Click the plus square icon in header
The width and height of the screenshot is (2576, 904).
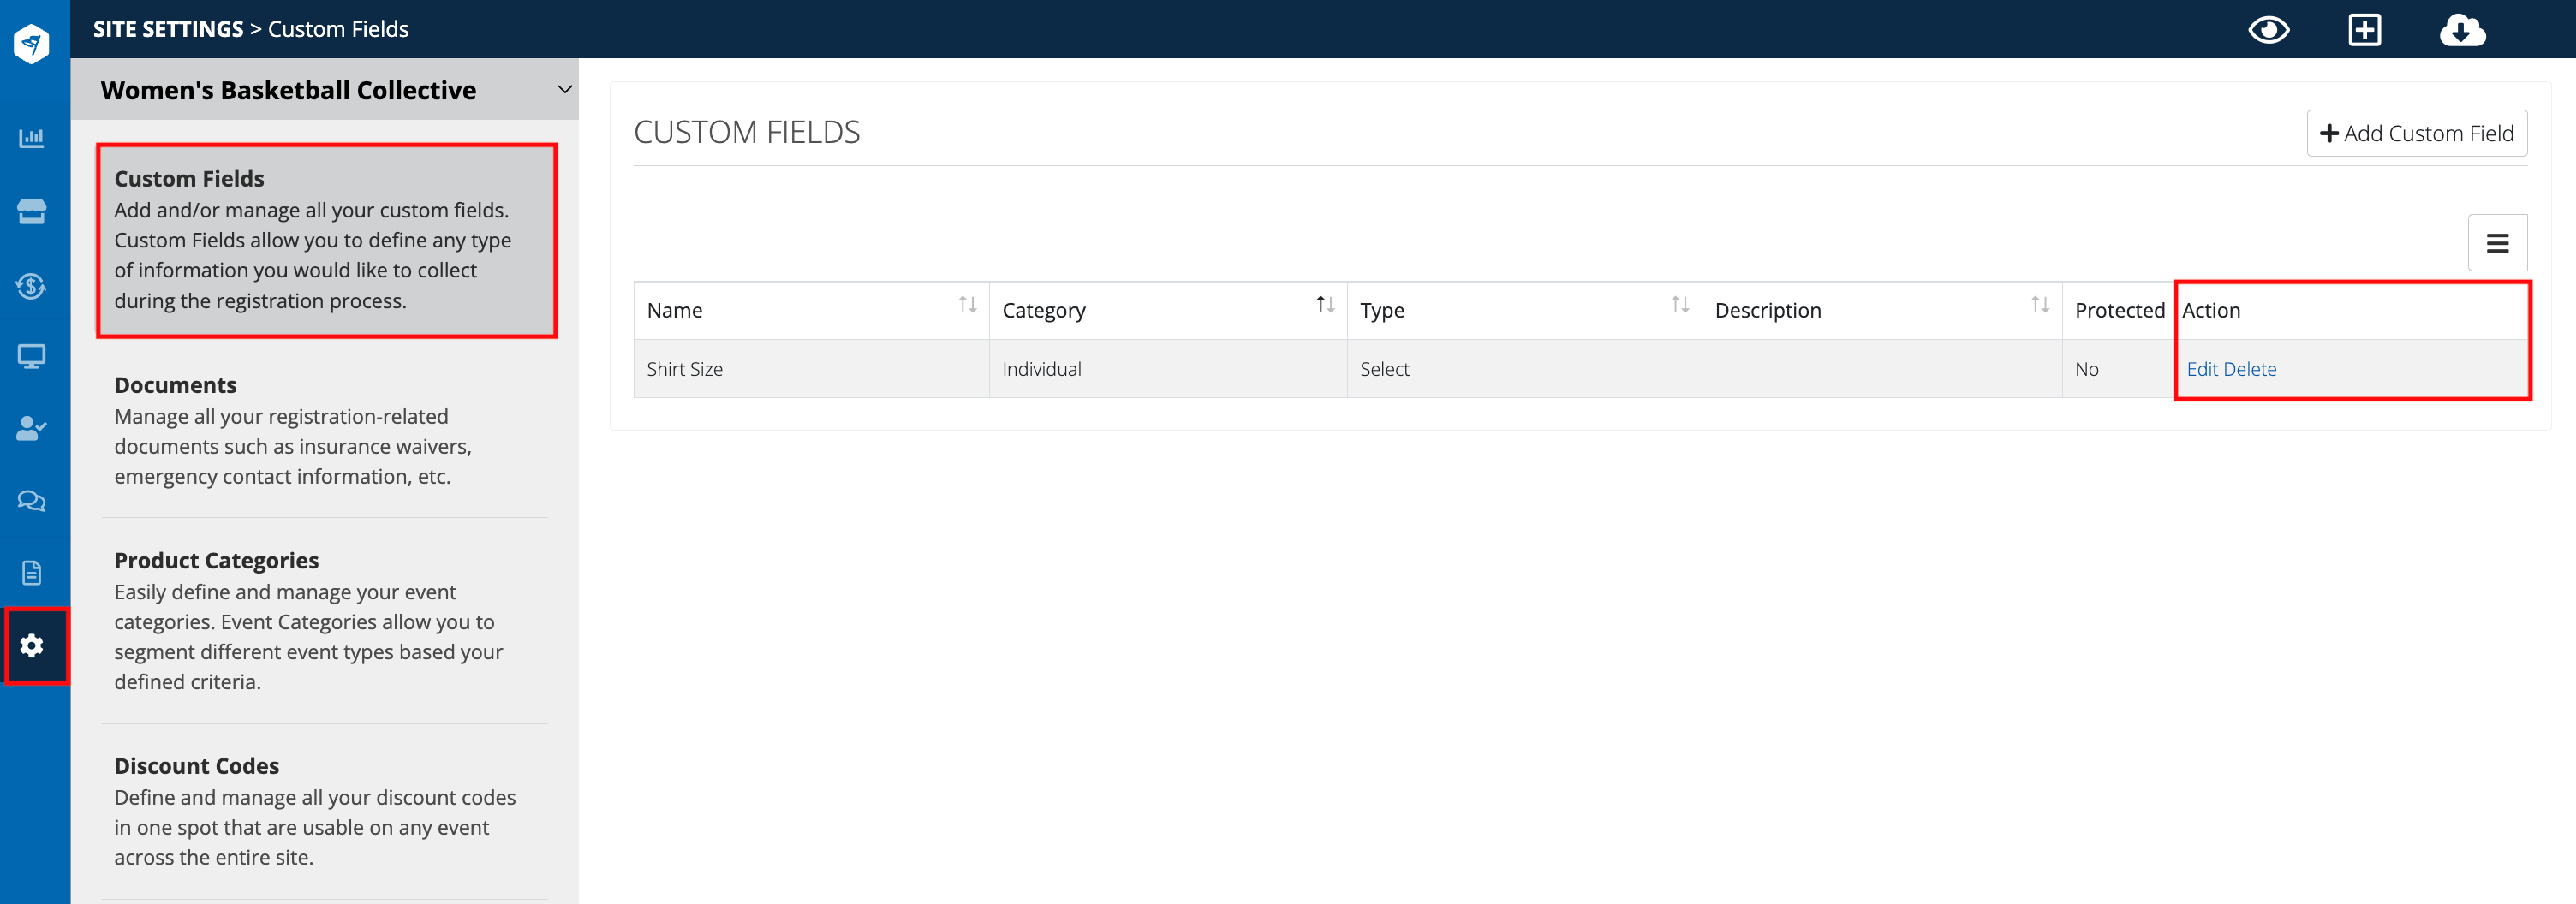coord(2365,30)
